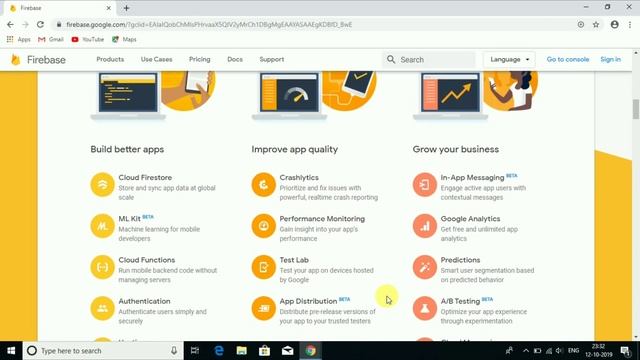Image resolution: width=640 pixels, height=360 pixels.
Task: Open File Explorer from the taskbar
Action: pyautogui.click(x=242, y=351)
